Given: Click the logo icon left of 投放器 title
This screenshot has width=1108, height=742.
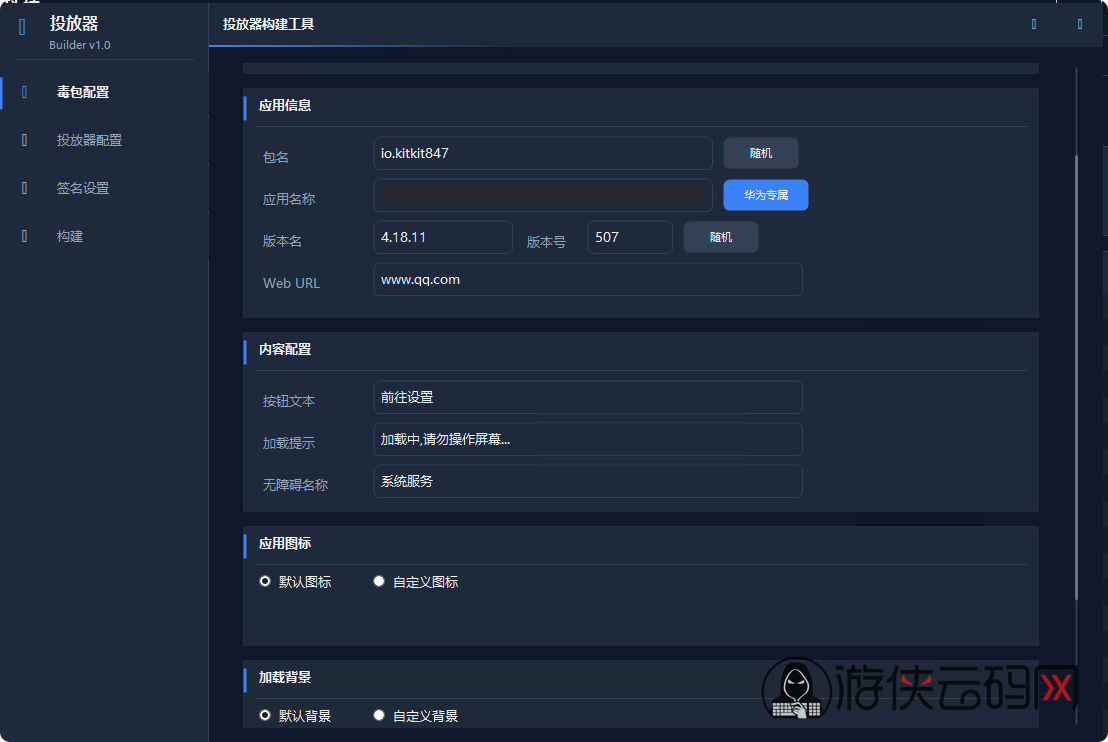Looking at the screenshot, I should click(x=22, y=28).
